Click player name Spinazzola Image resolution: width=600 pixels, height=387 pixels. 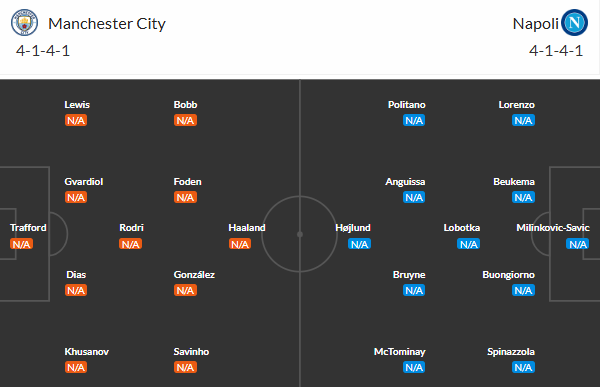pyautogui.click(x=511, y=351)
